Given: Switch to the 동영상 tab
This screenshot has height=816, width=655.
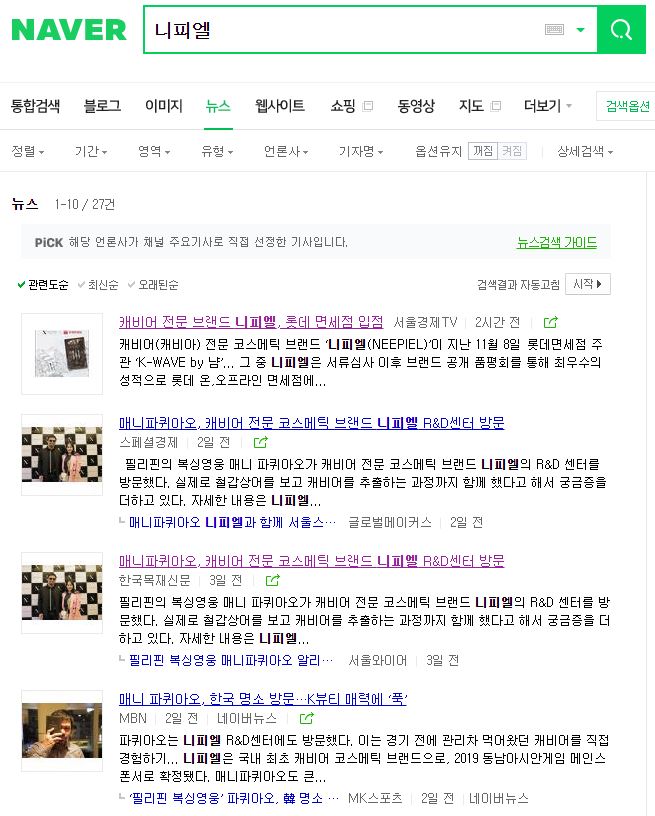Looking at the screenshot, I should click(416, 106).
